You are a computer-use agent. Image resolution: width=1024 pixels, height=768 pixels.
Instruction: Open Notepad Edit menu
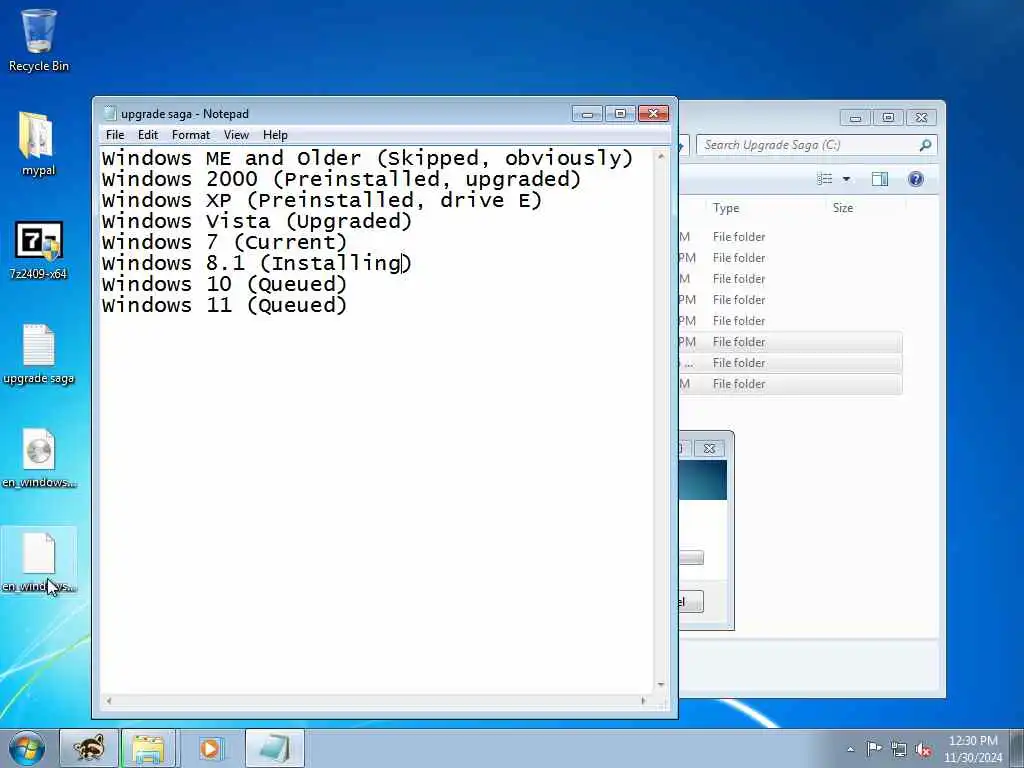148,135
